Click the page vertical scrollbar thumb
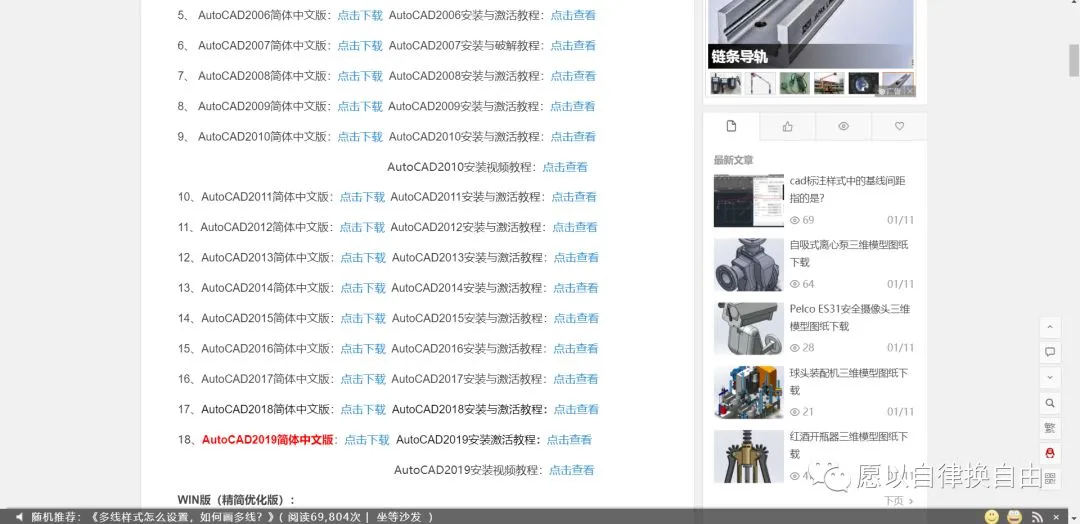This screenshot has height=524, width=1080. tap(1073, 62)
